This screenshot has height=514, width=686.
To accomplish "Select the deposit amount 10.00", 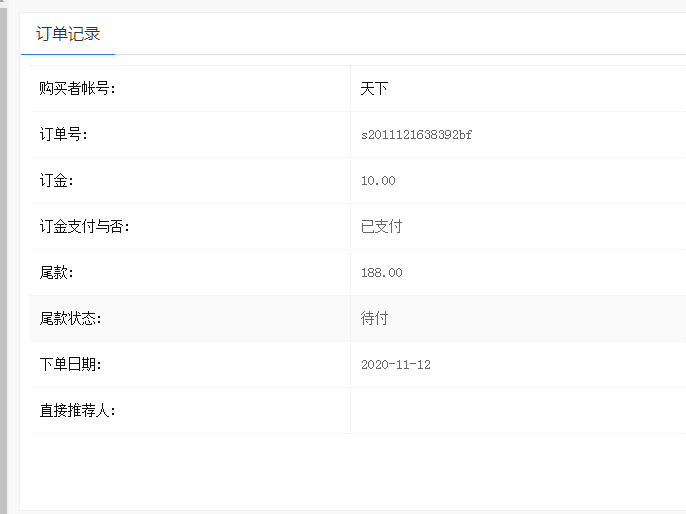I will 378,181.
